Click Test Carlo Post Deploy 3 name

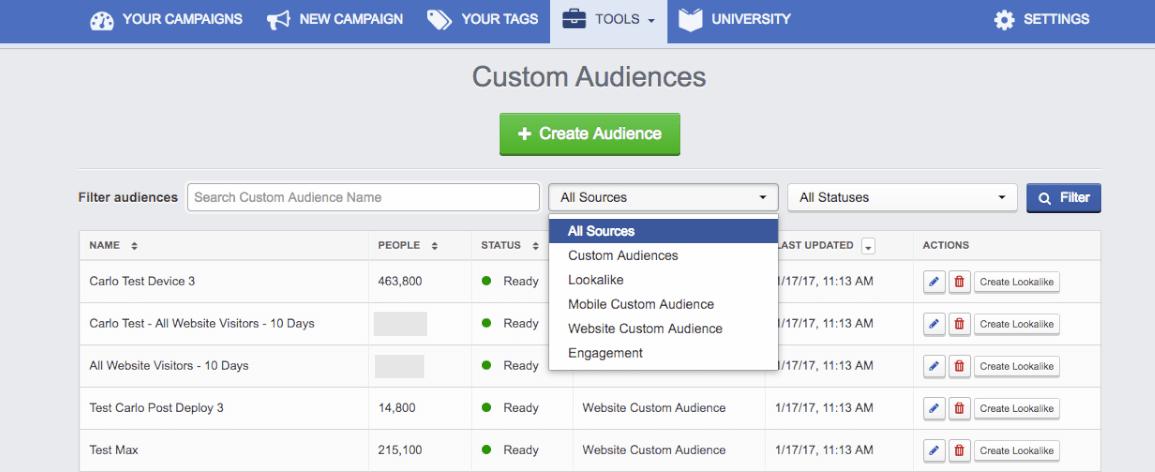[156, 408]
